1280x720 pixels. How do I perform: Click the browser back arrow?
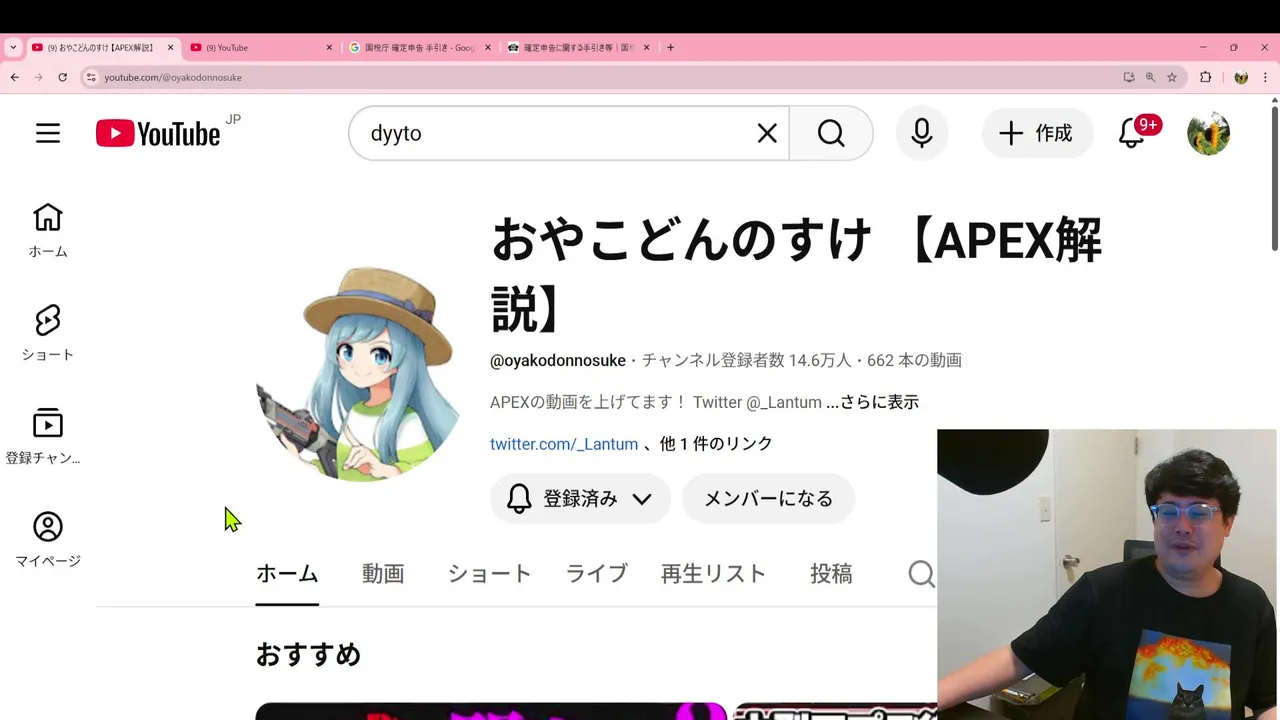coord(14,77)
